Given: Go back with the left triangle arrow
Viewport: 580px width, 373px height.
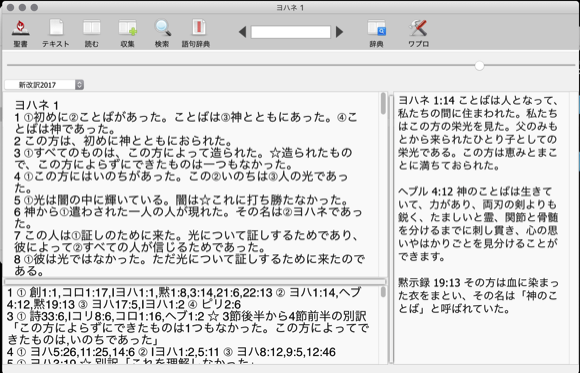Looking at the screenshot, I should (x=242, y=32).
